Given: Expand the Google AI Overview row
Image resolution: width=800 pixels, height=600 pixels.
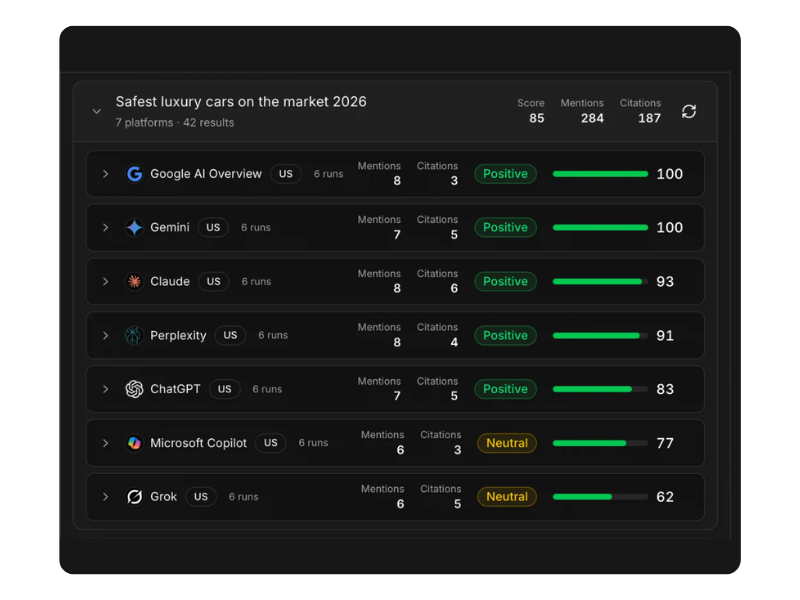Looking at the screenshot, I should coord(105,174).
